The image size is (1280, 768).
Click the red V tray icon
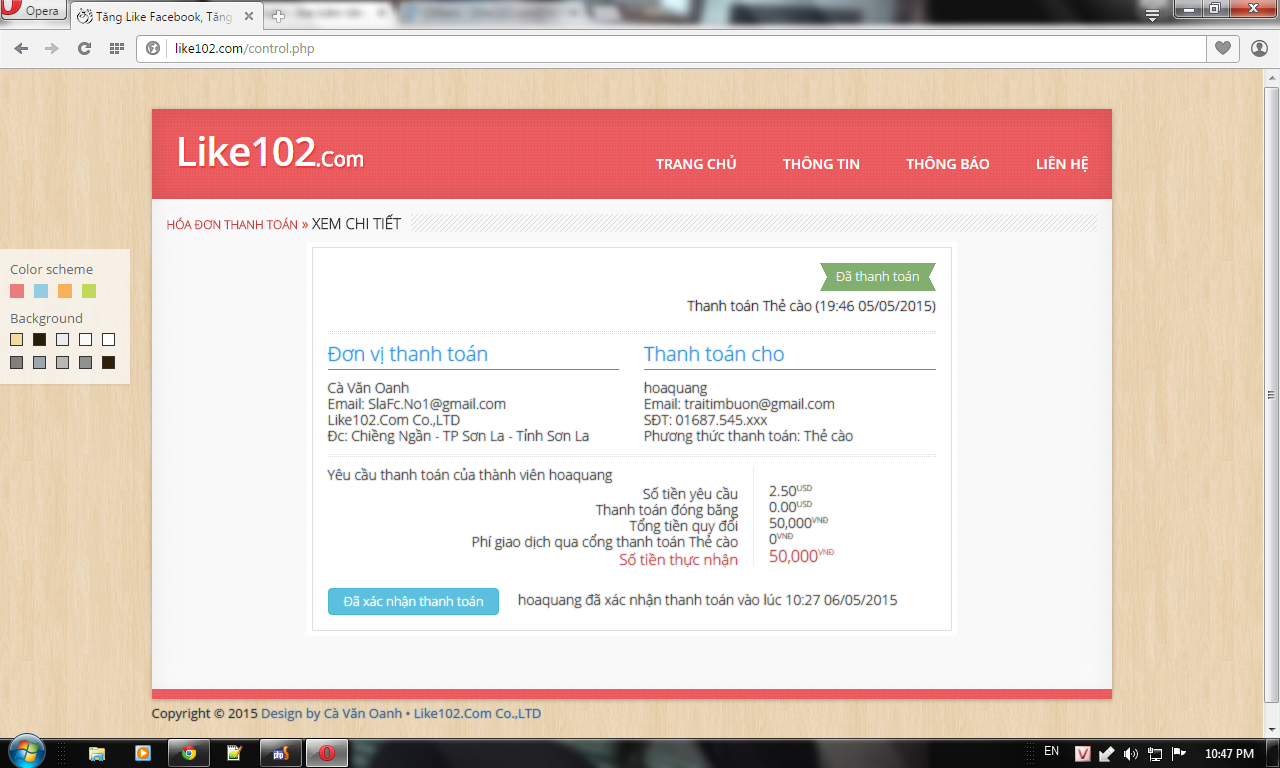pos(1083,753)
